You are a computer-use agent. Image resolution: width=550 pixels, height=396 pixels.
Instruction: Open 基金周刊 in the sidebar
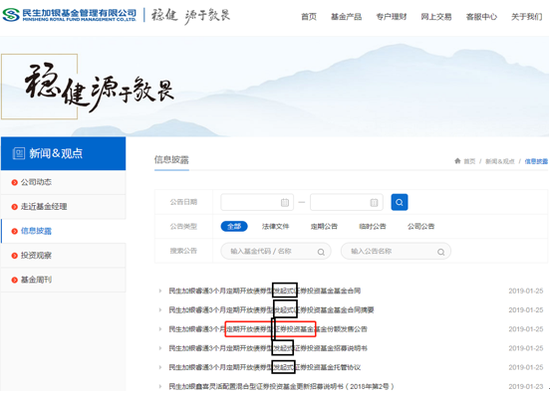[x=63, y=280]
